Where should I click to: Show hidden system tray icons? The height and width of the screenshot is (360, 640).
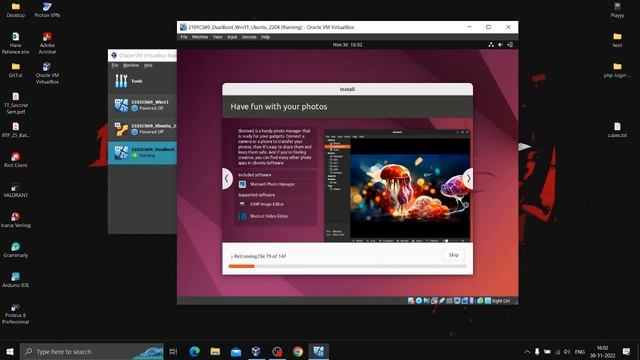(x=527, y=352)
